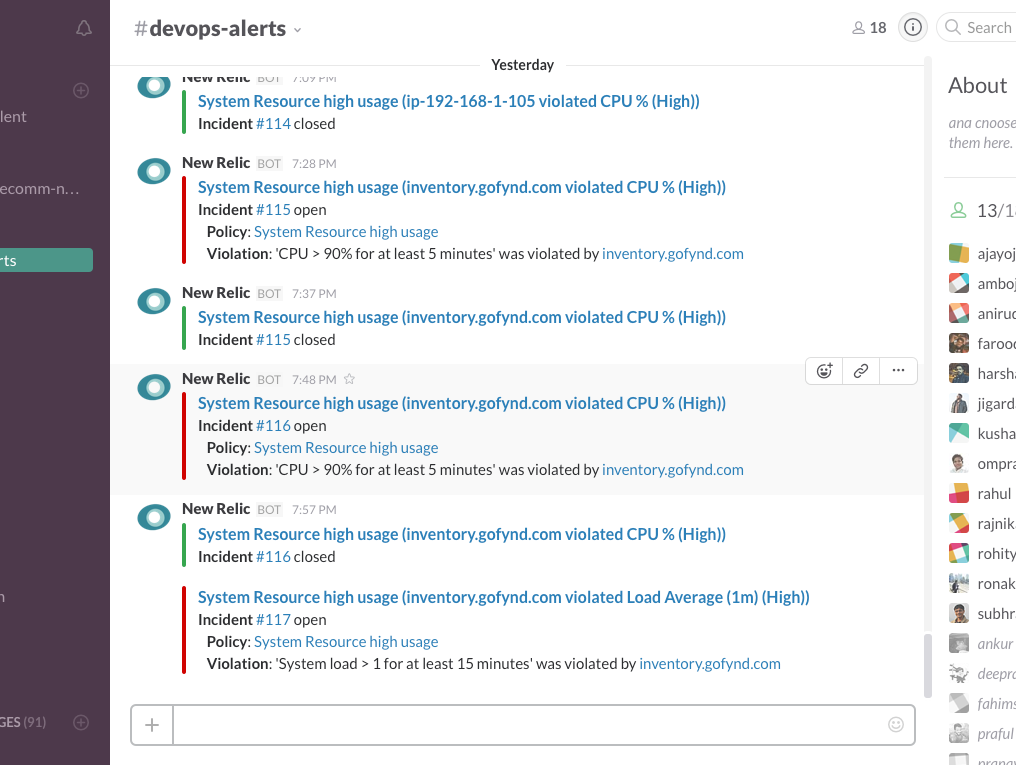Click member rahul in the member list
Image resolution: width=1016 pixels, height=765 pixels.
[994, 493]
